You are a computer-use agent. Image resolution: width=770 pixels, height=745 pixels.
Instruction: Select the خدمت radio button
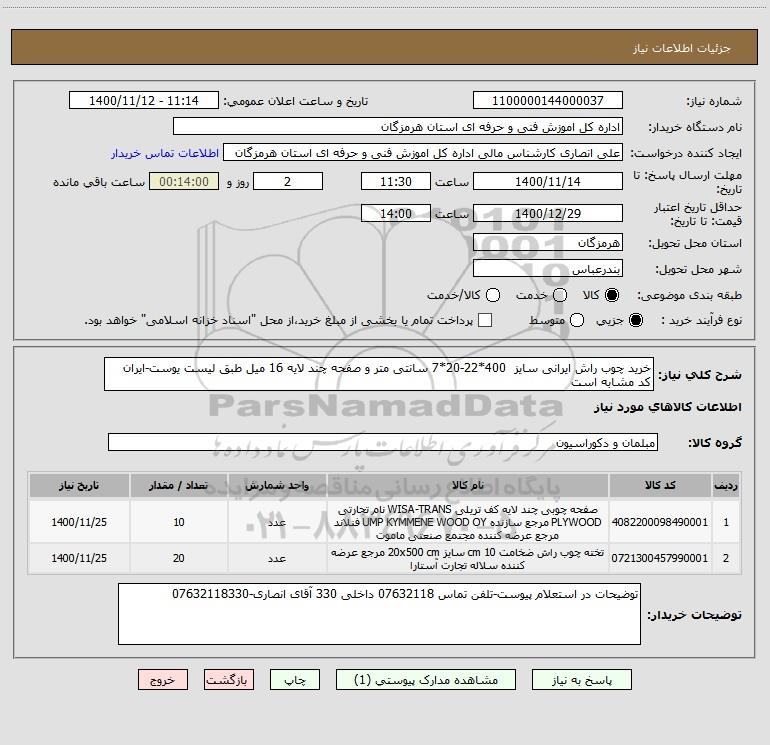560,295
